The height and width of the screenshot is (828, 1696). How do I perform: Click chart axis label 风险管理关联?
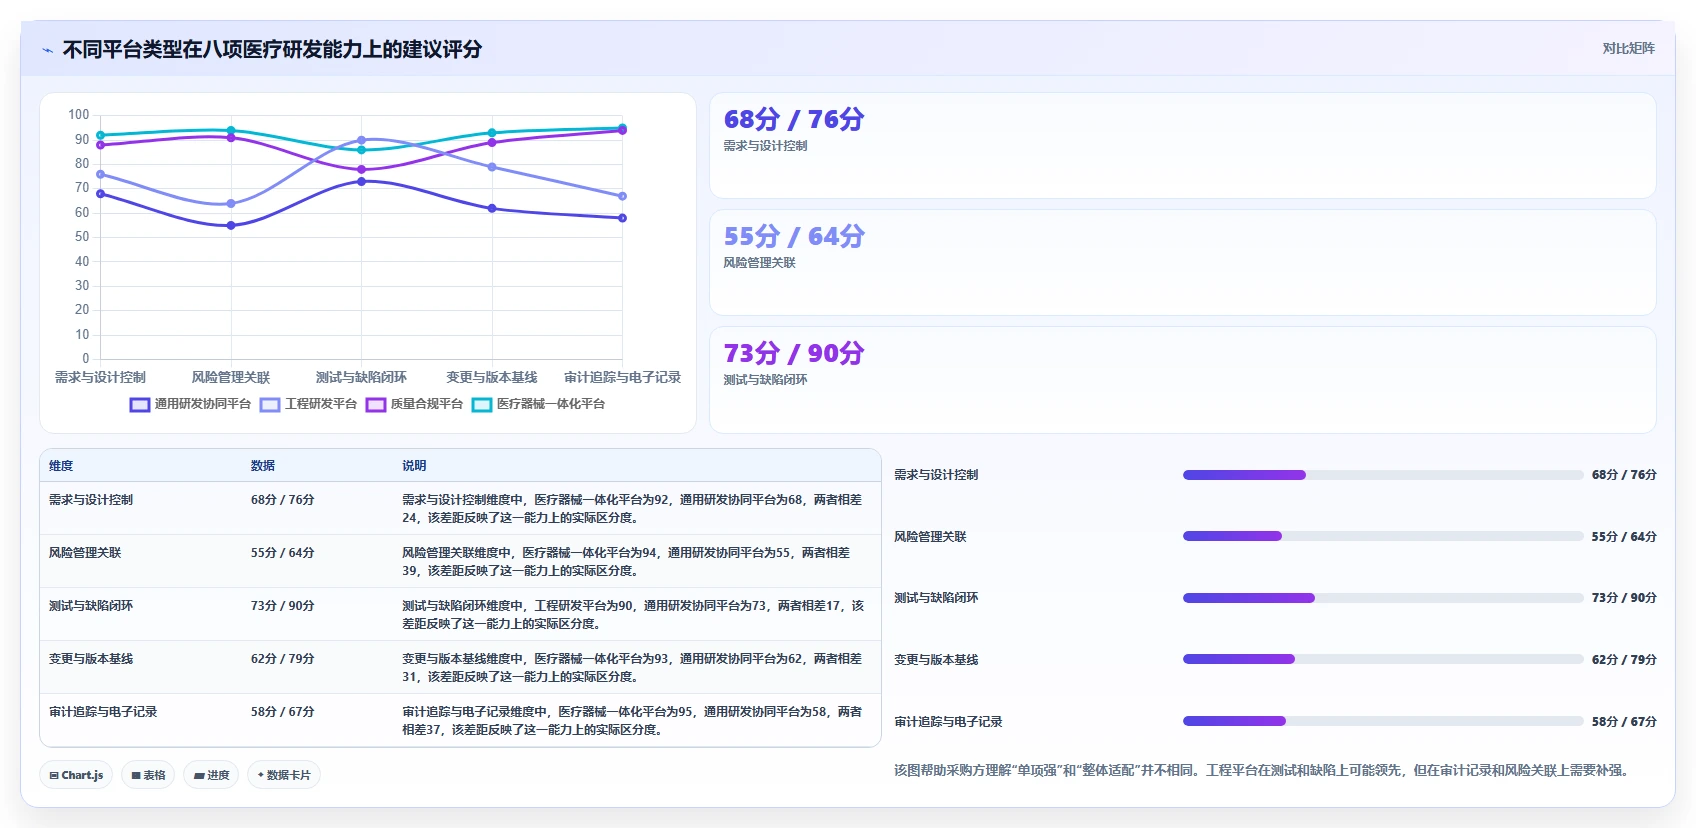point(231,378)
